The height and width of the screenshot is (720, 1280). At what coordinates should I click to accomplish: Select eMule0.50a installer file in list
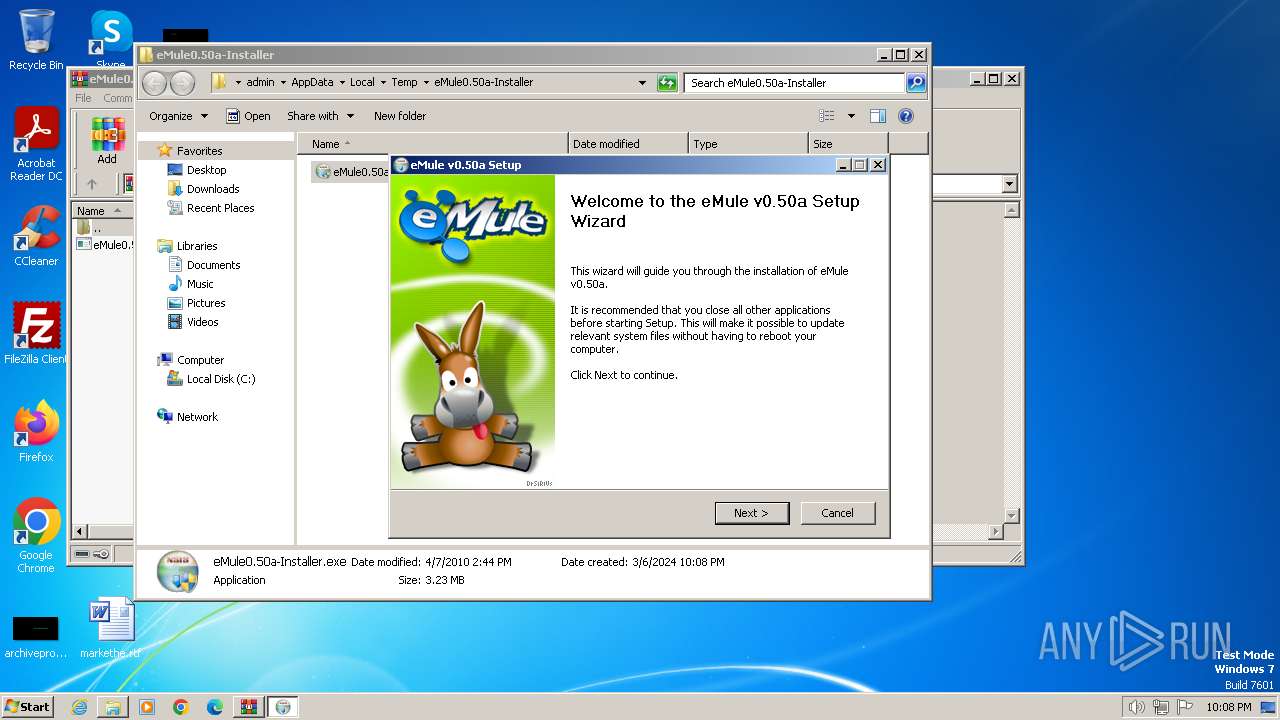coord(351,172)
